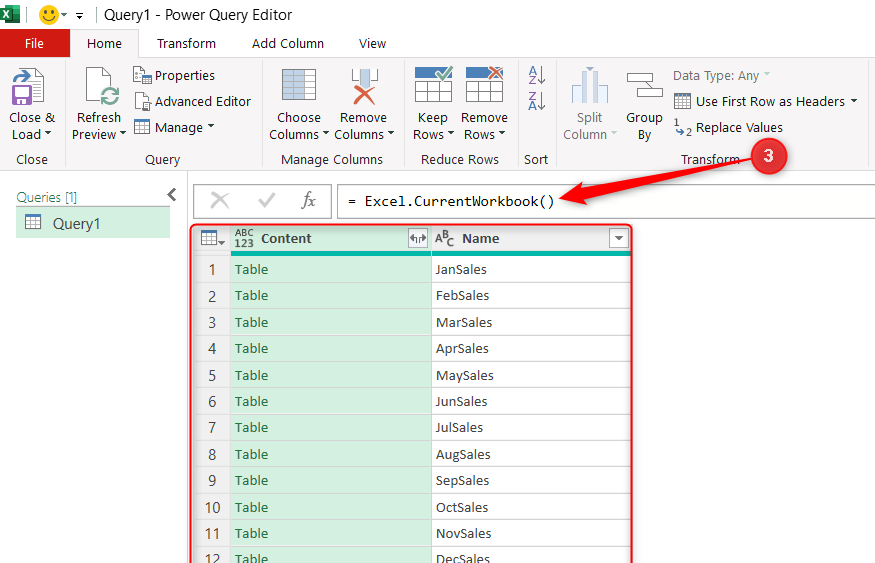This screenshot has height=563, width=875.
Task: Click the Group By icon
Action: click(x=645, y=85)
